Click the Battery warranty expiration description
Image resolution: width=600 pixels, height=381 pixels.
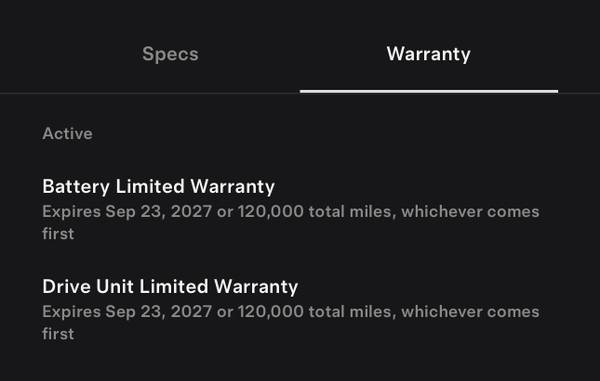pos(291,222)
